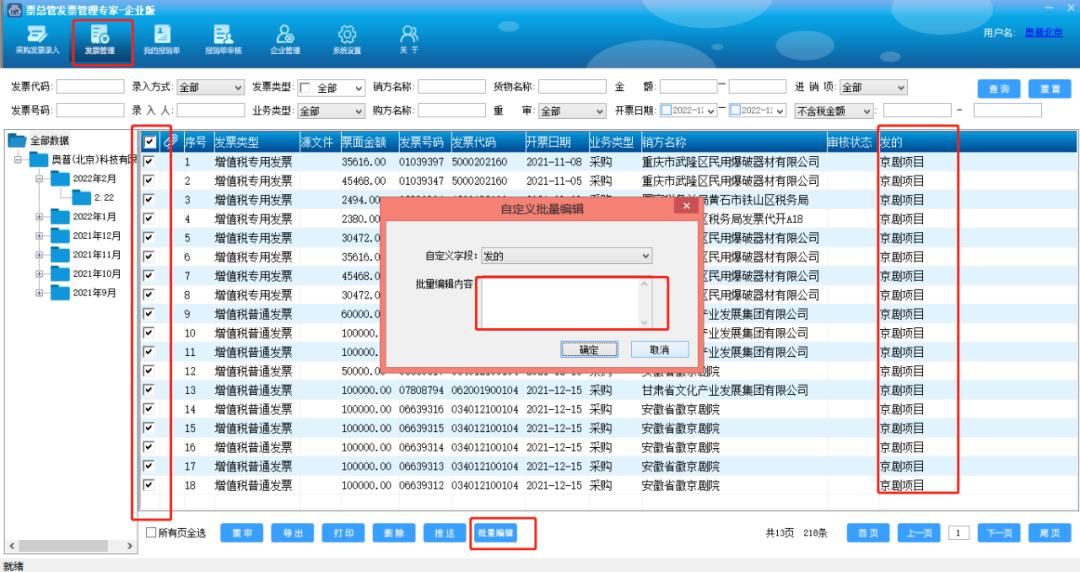This screenshot has width=1080, height=572.
Task: Click the app logo in title bar
Action: pyautogui.click(x=14, y=10)
